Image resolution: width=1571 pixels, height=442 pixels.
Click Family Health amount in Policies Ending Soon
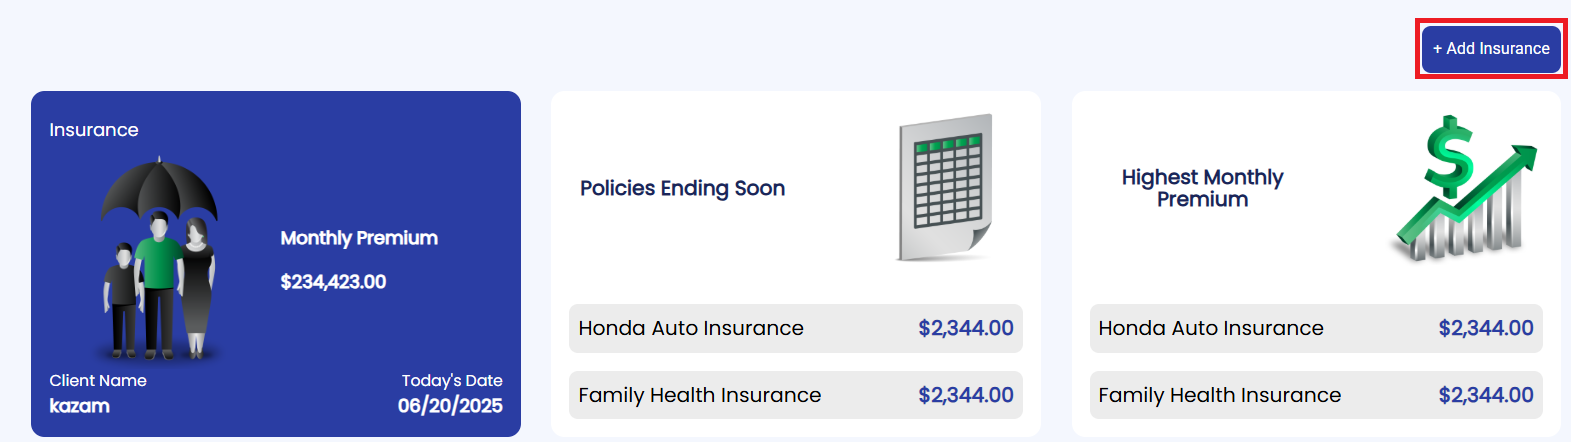pos(966,395)
